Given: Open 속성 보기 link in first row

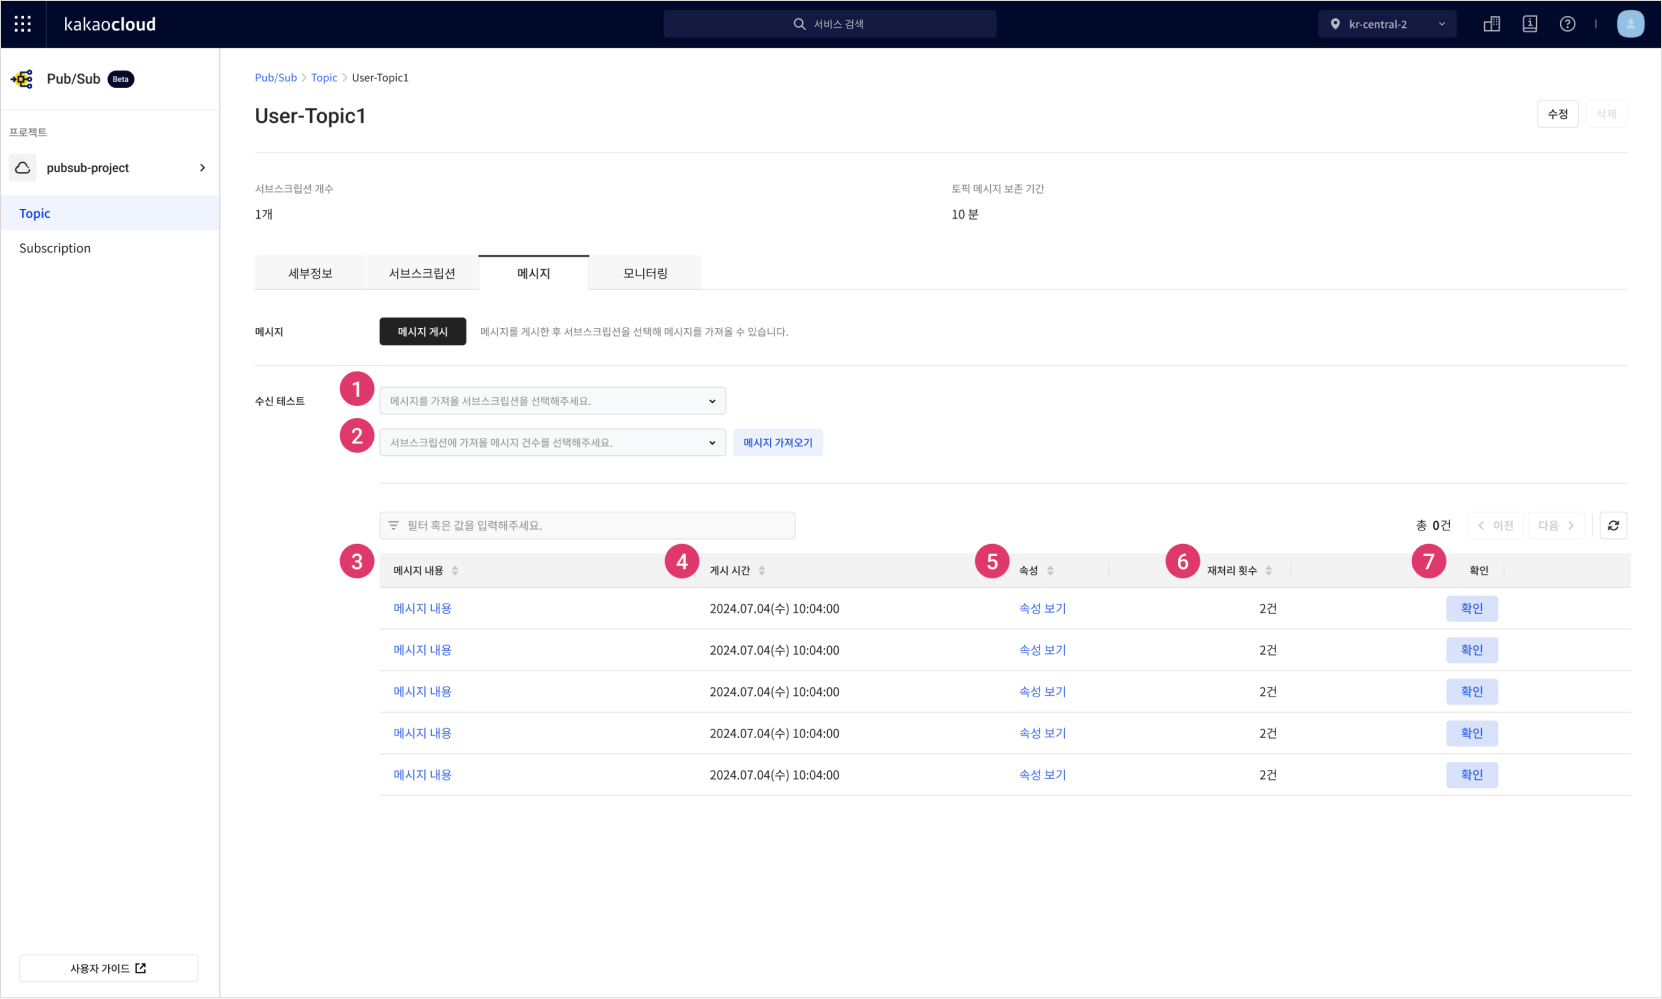Looking at the screenshot, I should coord(1043,608).
